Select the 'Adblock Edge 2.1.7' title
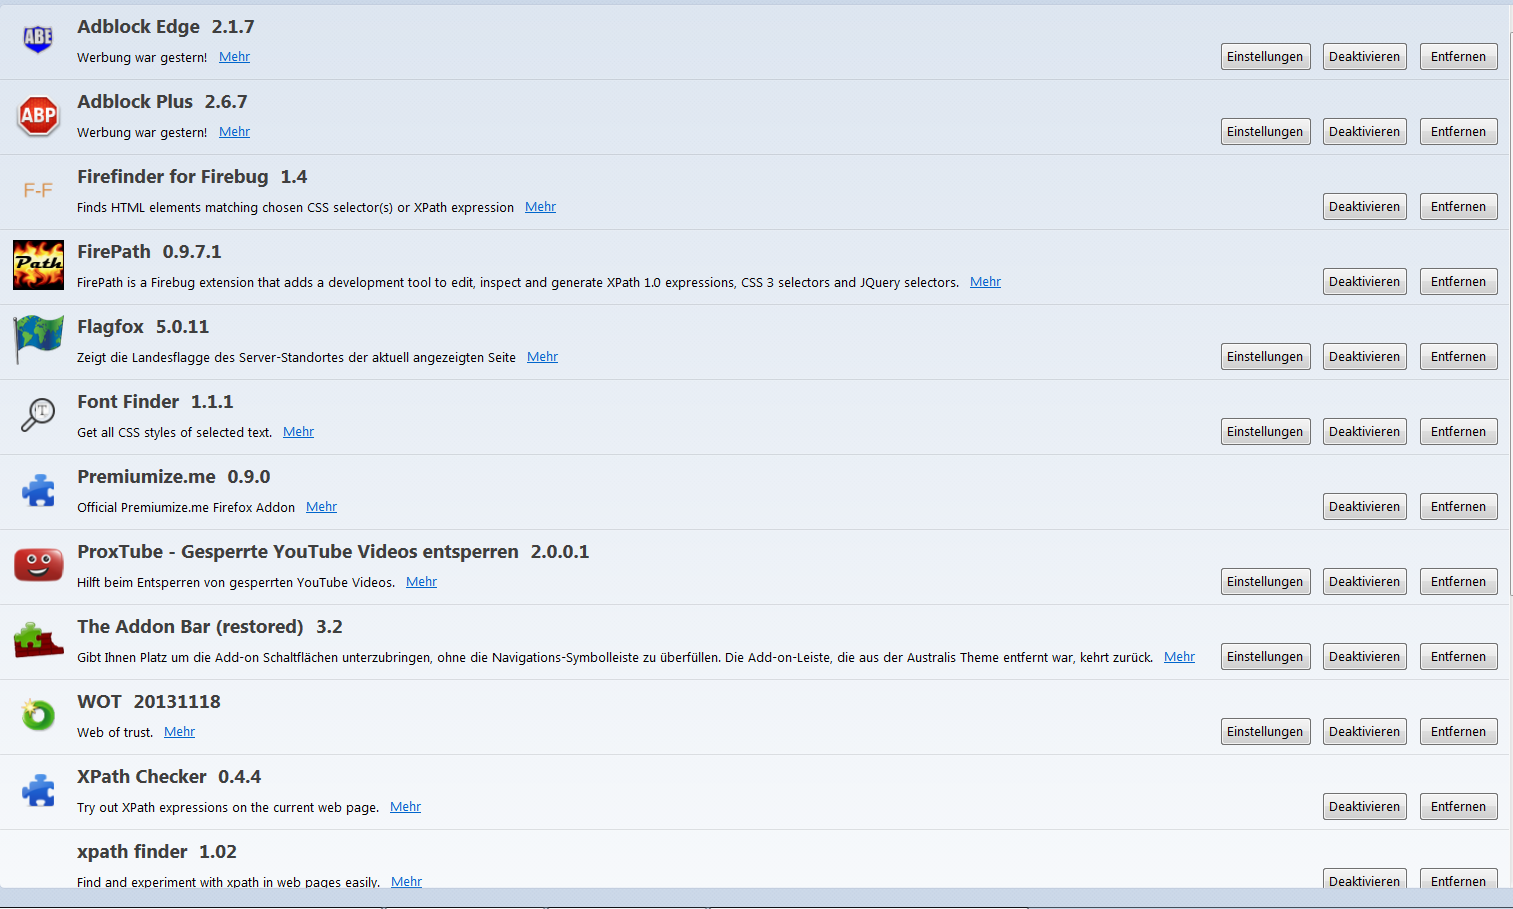This screenshot has height=909, width=1513. 166,27
